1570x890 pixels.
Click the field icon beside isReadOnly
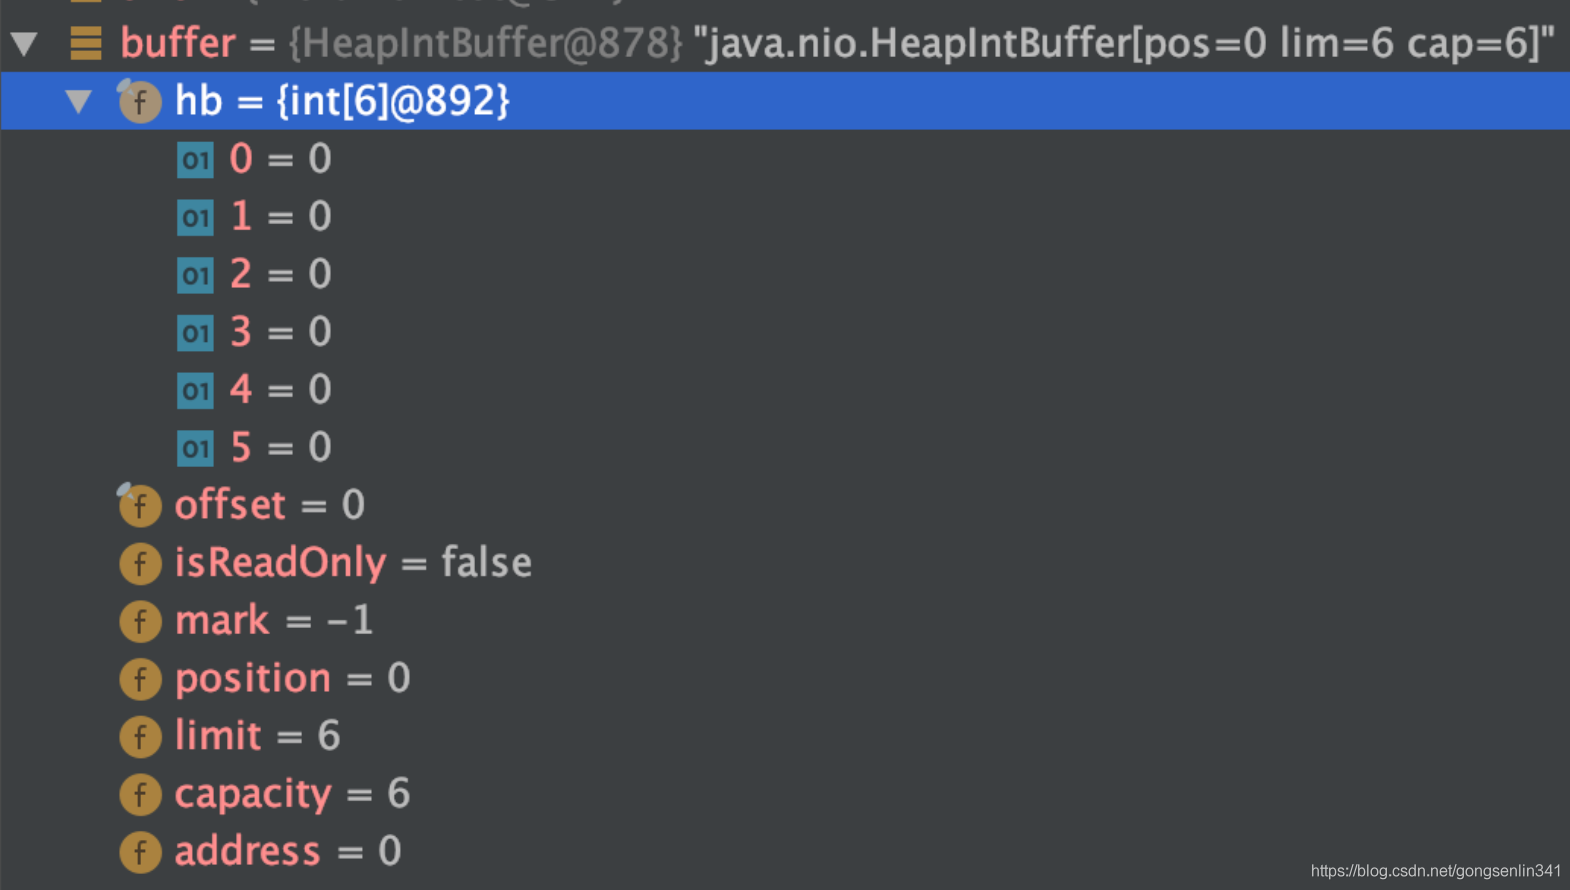(x=140, y=563)
